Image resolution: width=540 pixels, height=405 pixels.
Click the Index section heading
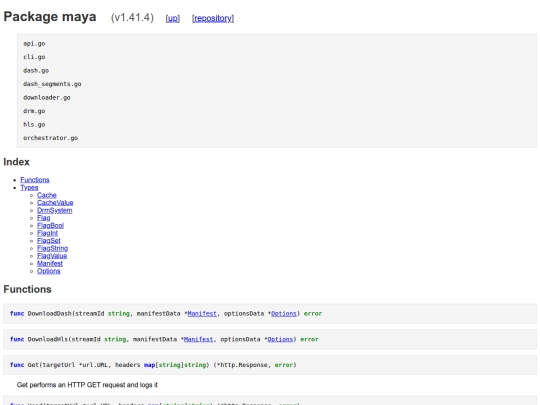[17, 162]
